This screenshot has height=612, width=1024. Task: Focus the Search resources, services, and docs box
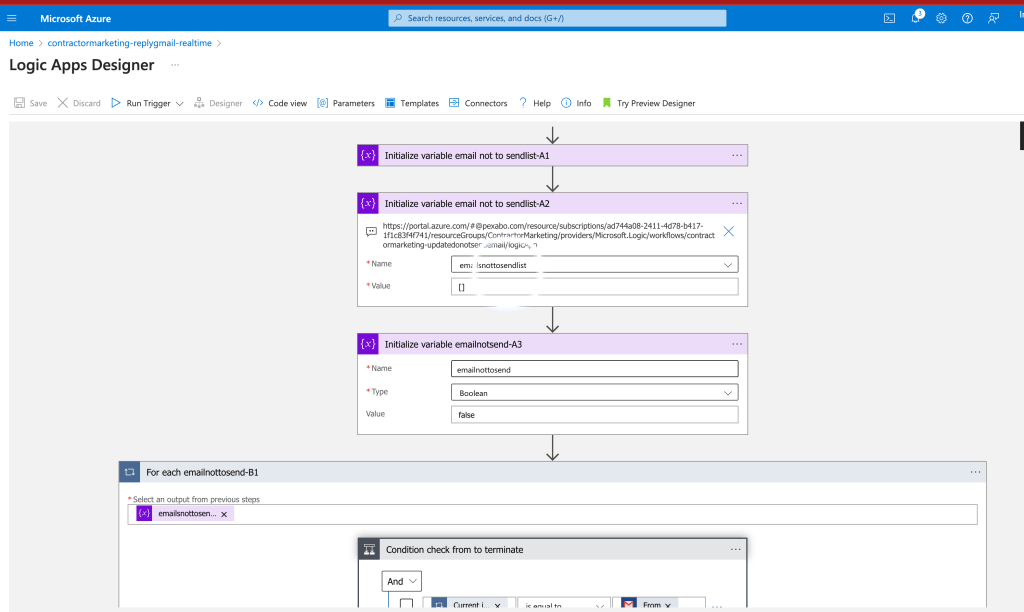[x=557, y=18]
